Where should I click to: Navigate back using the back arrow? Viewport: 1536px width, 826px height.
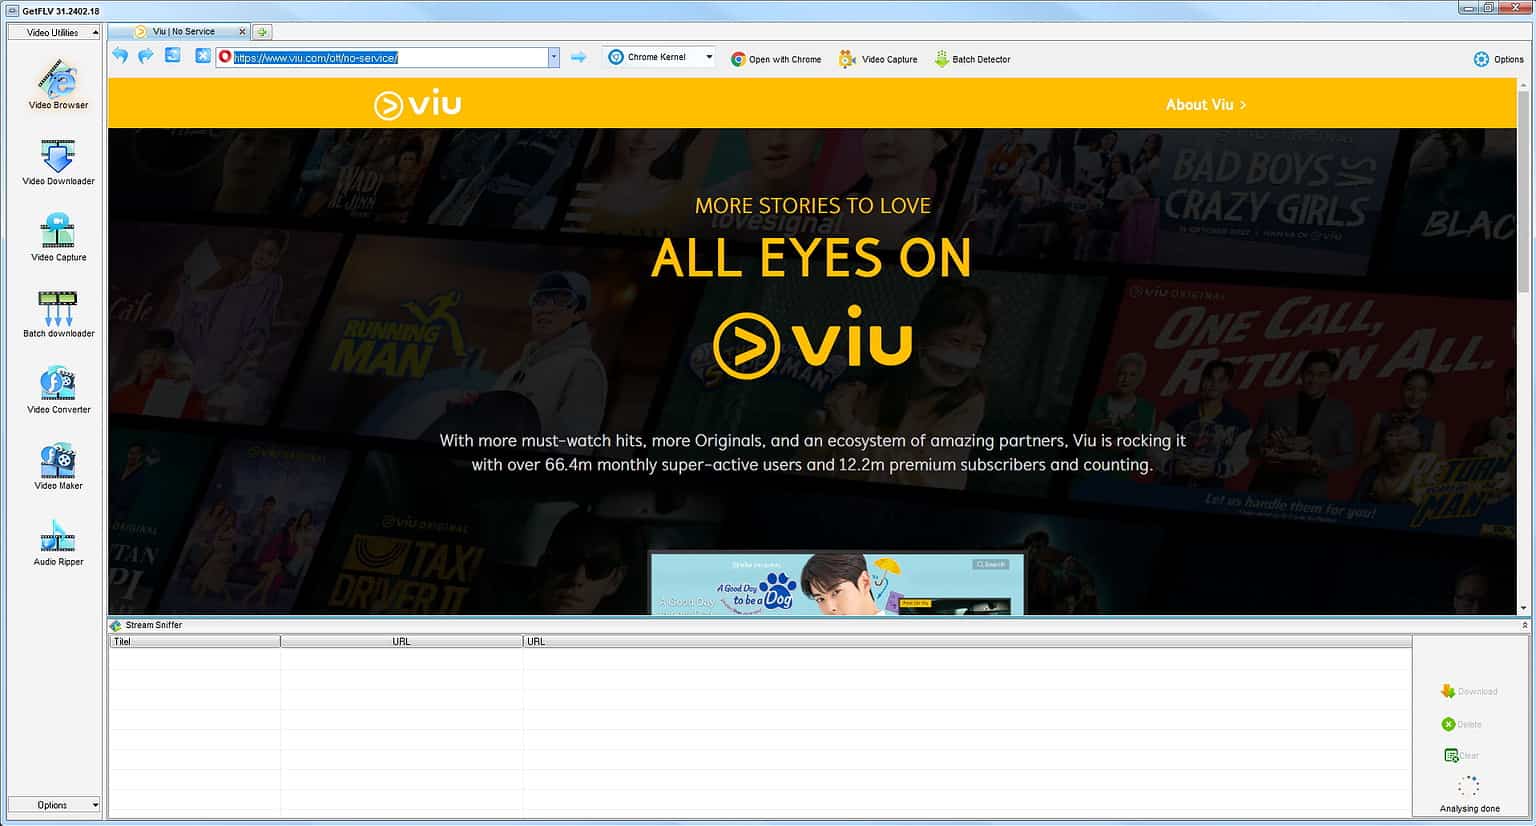tap(119, 56)
